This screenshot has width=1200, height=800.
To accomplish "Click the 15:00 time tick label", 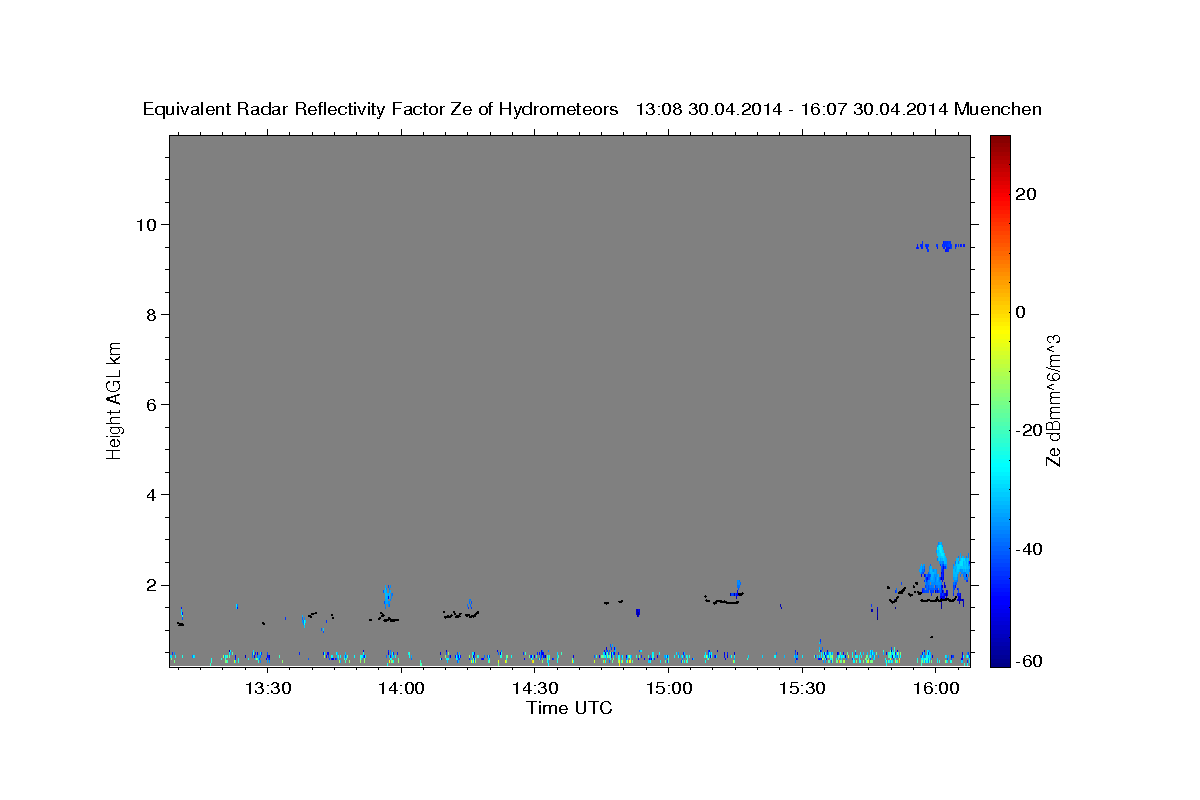I will point(669,689).
